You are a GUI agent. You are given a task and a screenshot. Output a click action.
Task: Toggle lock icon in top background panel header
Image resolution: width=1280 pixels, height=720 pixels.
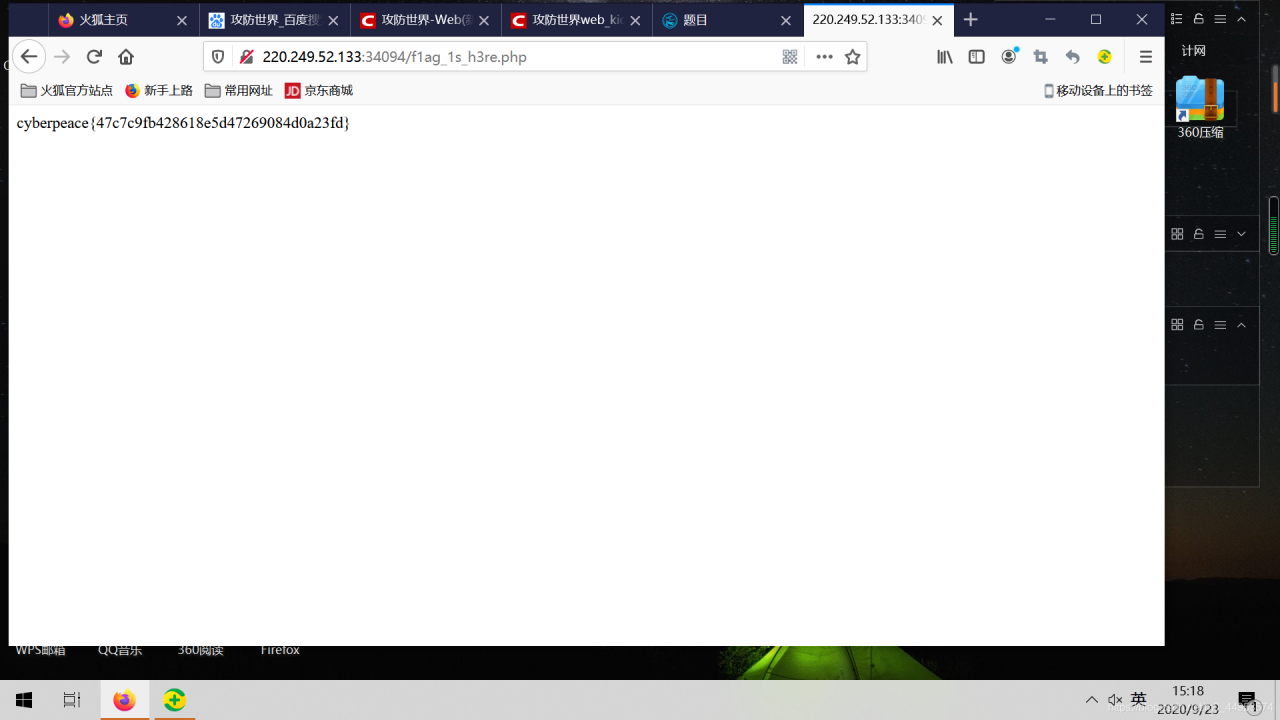coord(1198,19)
